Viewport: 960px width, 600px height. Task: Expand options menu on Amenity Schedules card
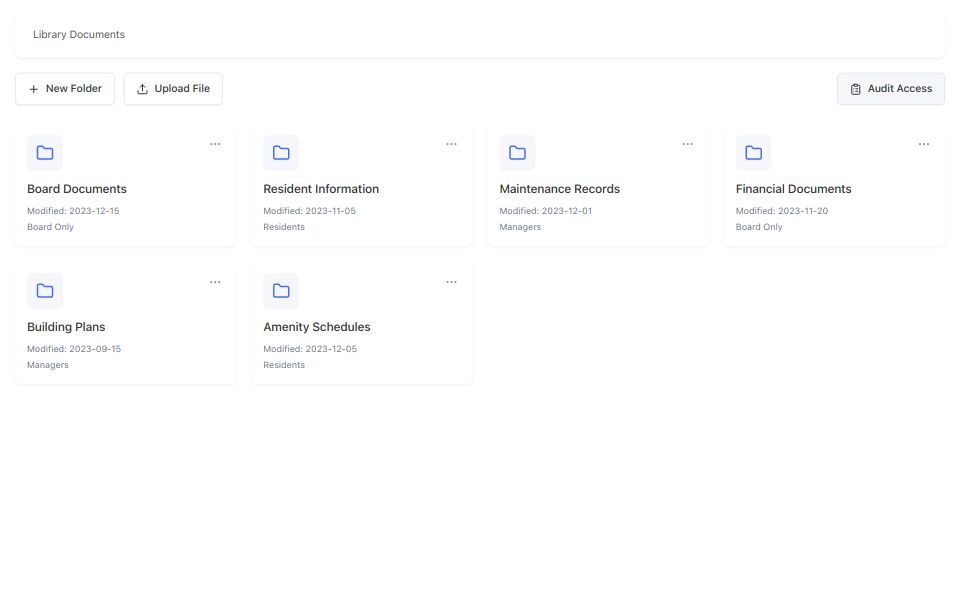point(451,282)
